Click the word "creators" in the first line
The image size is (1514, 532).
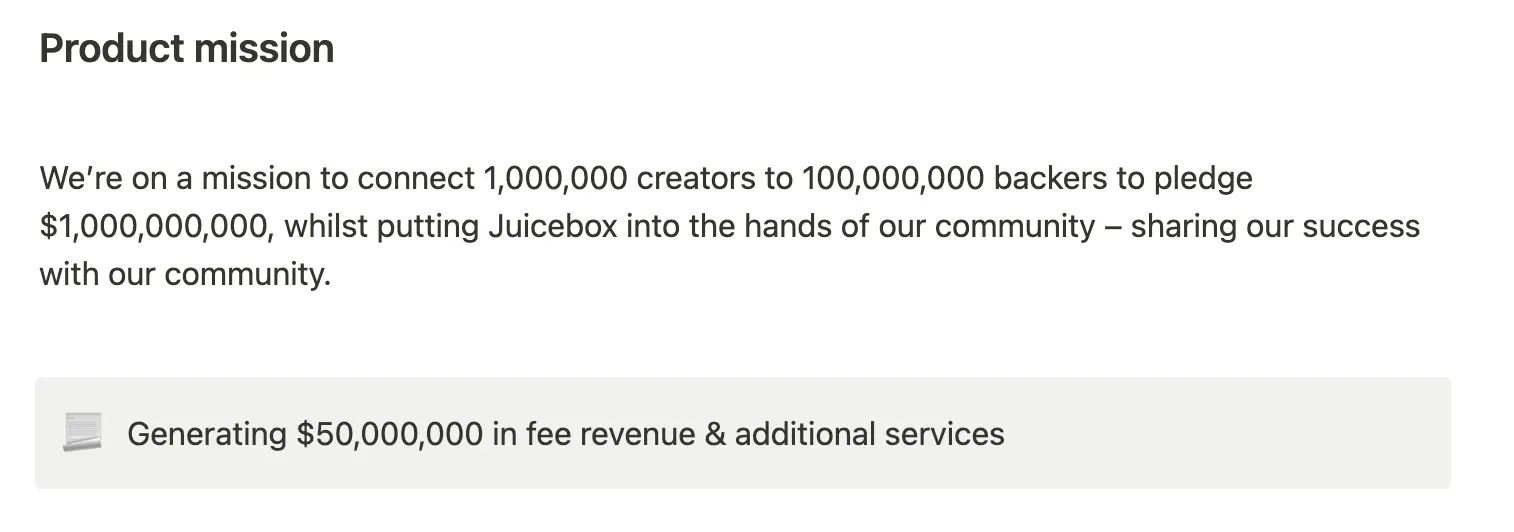(699, 179)
